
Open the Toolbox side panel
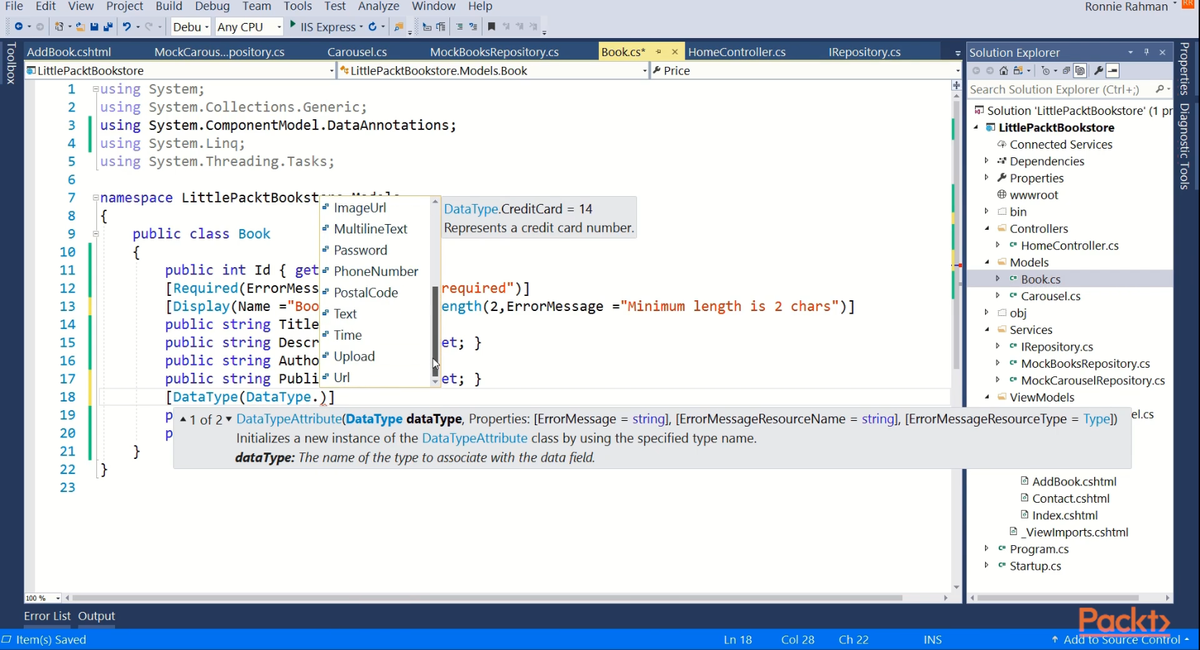pyautogui.click(x=11, y=63)
